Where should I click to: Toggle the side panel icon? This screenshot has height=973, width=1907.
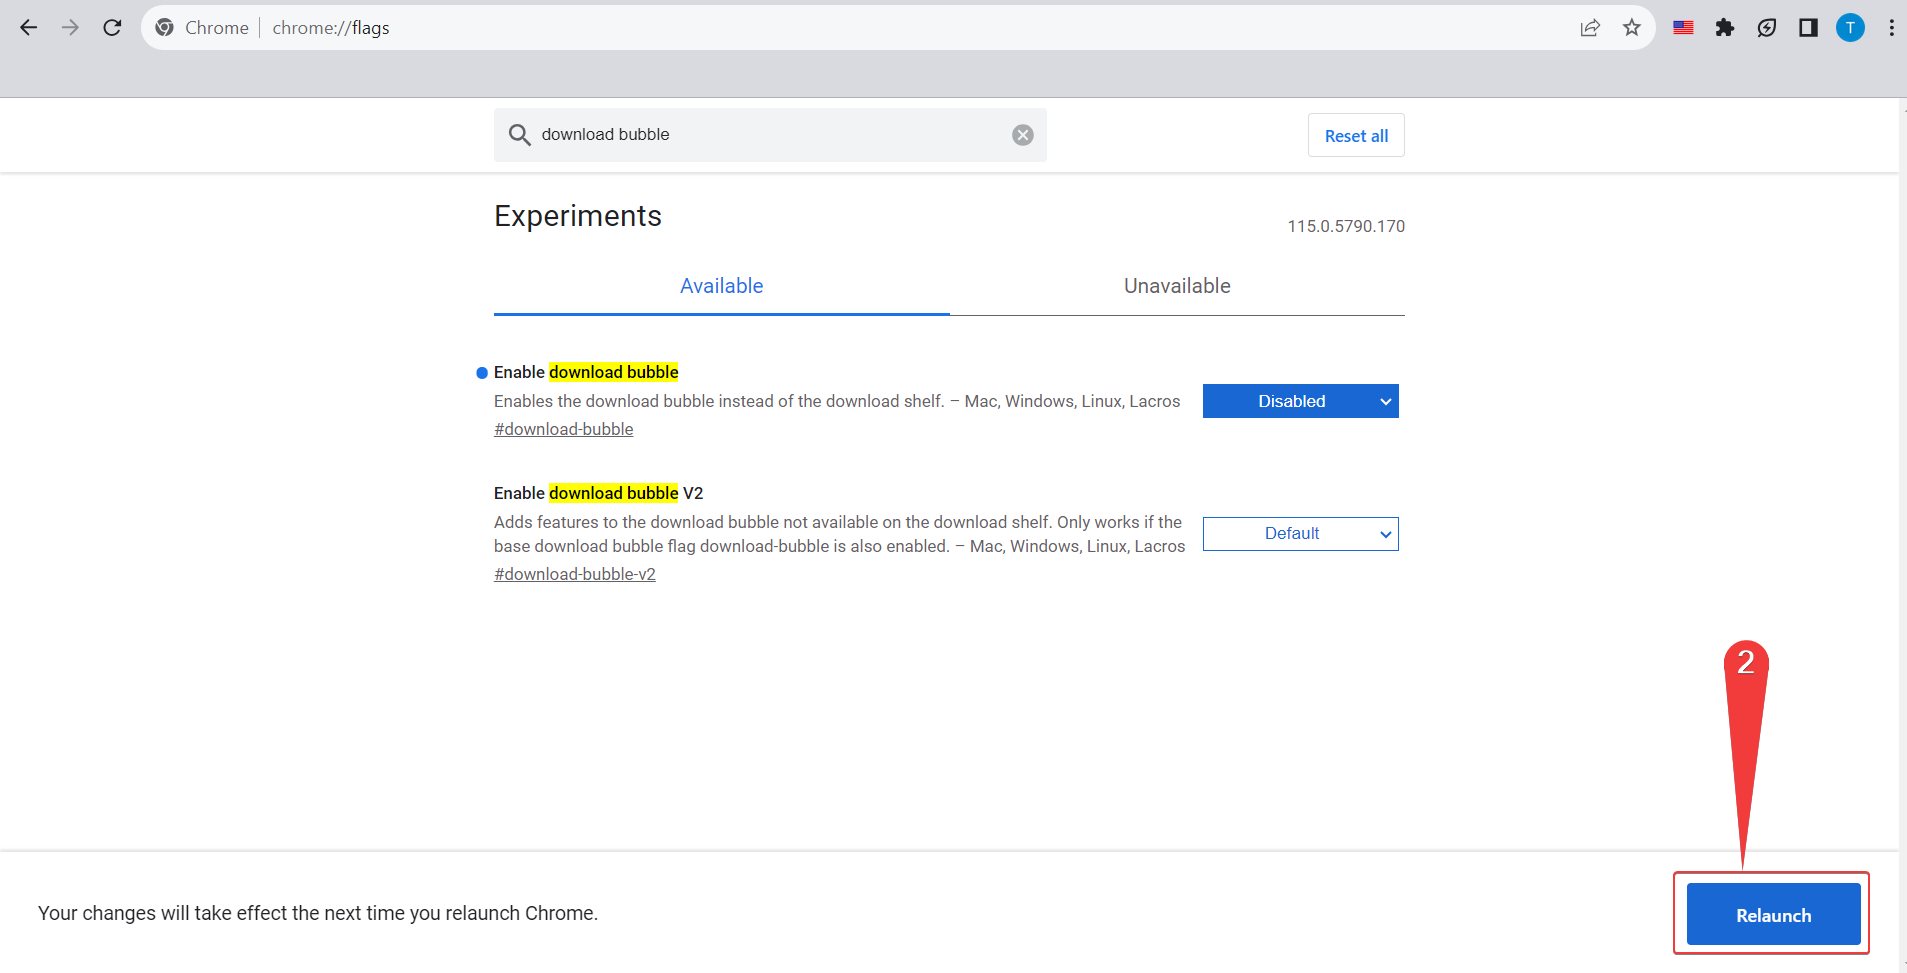click(x=1809, y=27)
